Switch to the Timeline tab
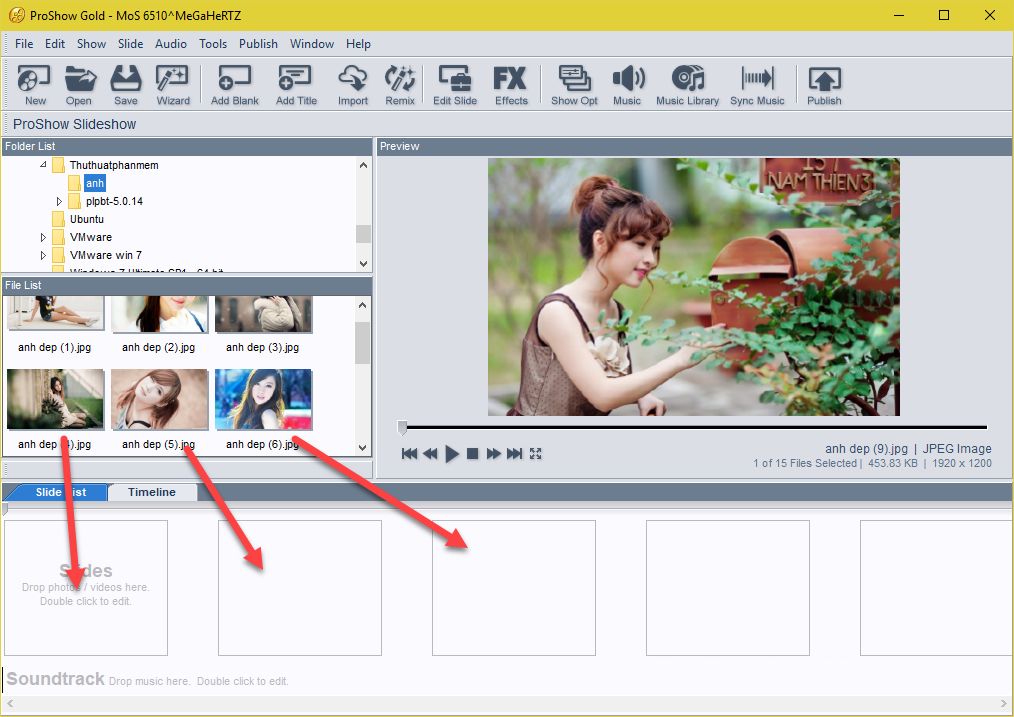The image size is (1014, 717). coord(152,492)
